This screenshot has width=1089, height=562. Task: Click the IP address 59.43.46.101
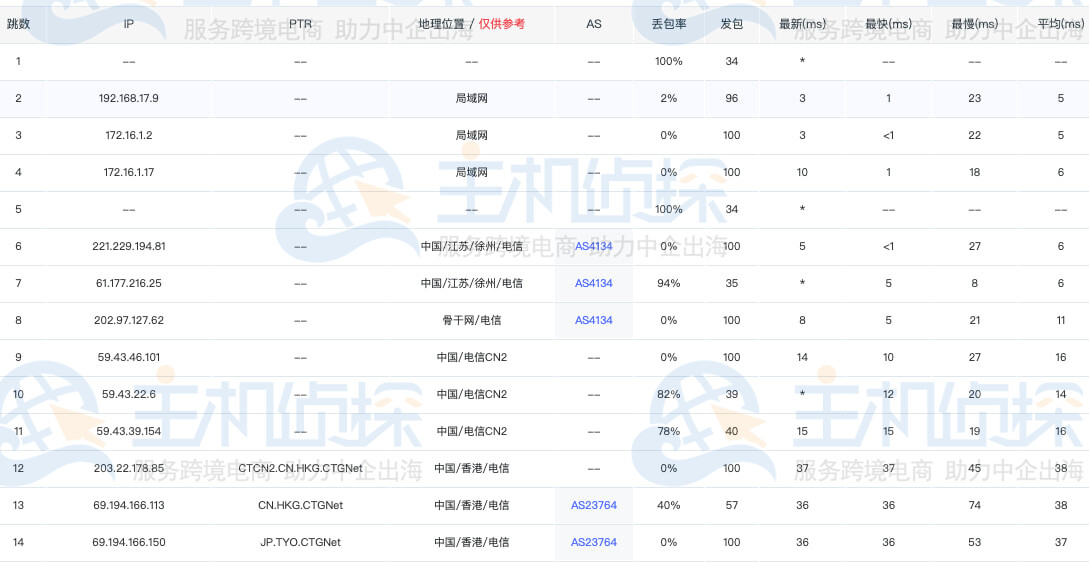click(128, 357)
